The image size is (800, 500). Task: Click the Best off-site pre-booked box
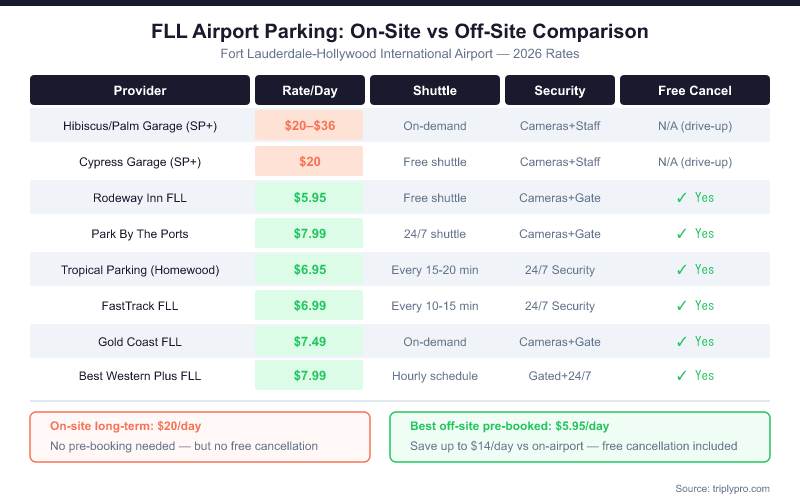coord(580,437)
